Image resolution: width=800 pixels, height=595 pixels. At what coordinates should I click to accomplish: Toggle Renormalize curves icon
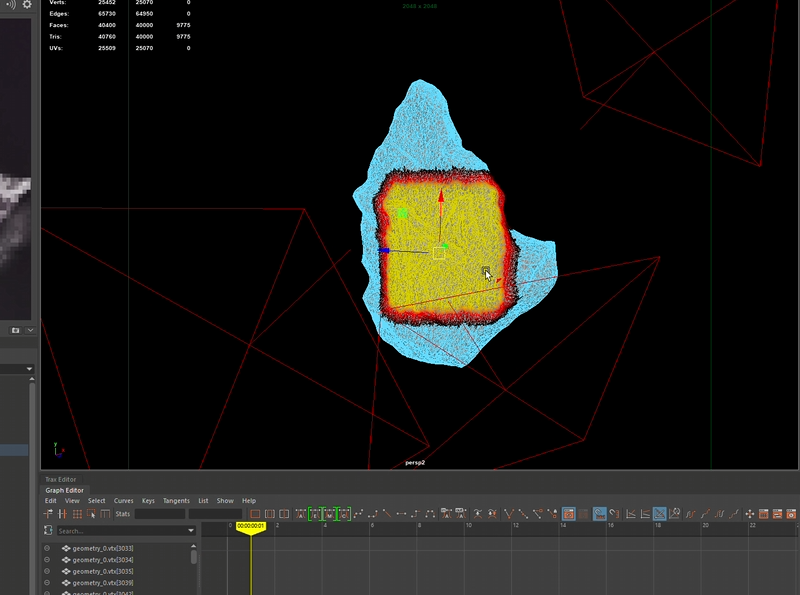point(674,514)
